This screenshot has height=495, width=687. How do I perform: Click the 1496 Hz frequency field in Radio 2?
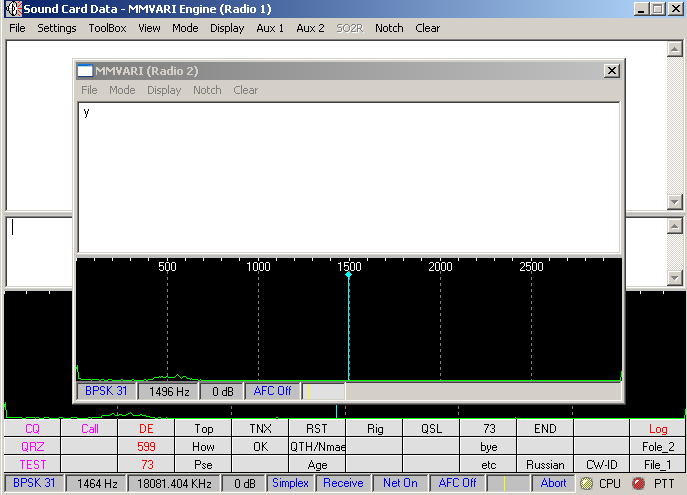(x=169, y=391)
